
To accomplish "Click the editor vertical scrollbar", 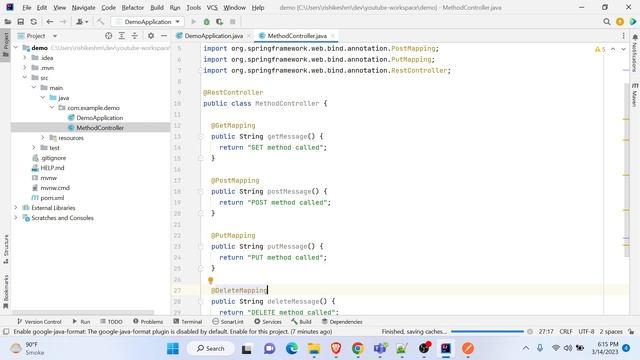I will (626, 171).
